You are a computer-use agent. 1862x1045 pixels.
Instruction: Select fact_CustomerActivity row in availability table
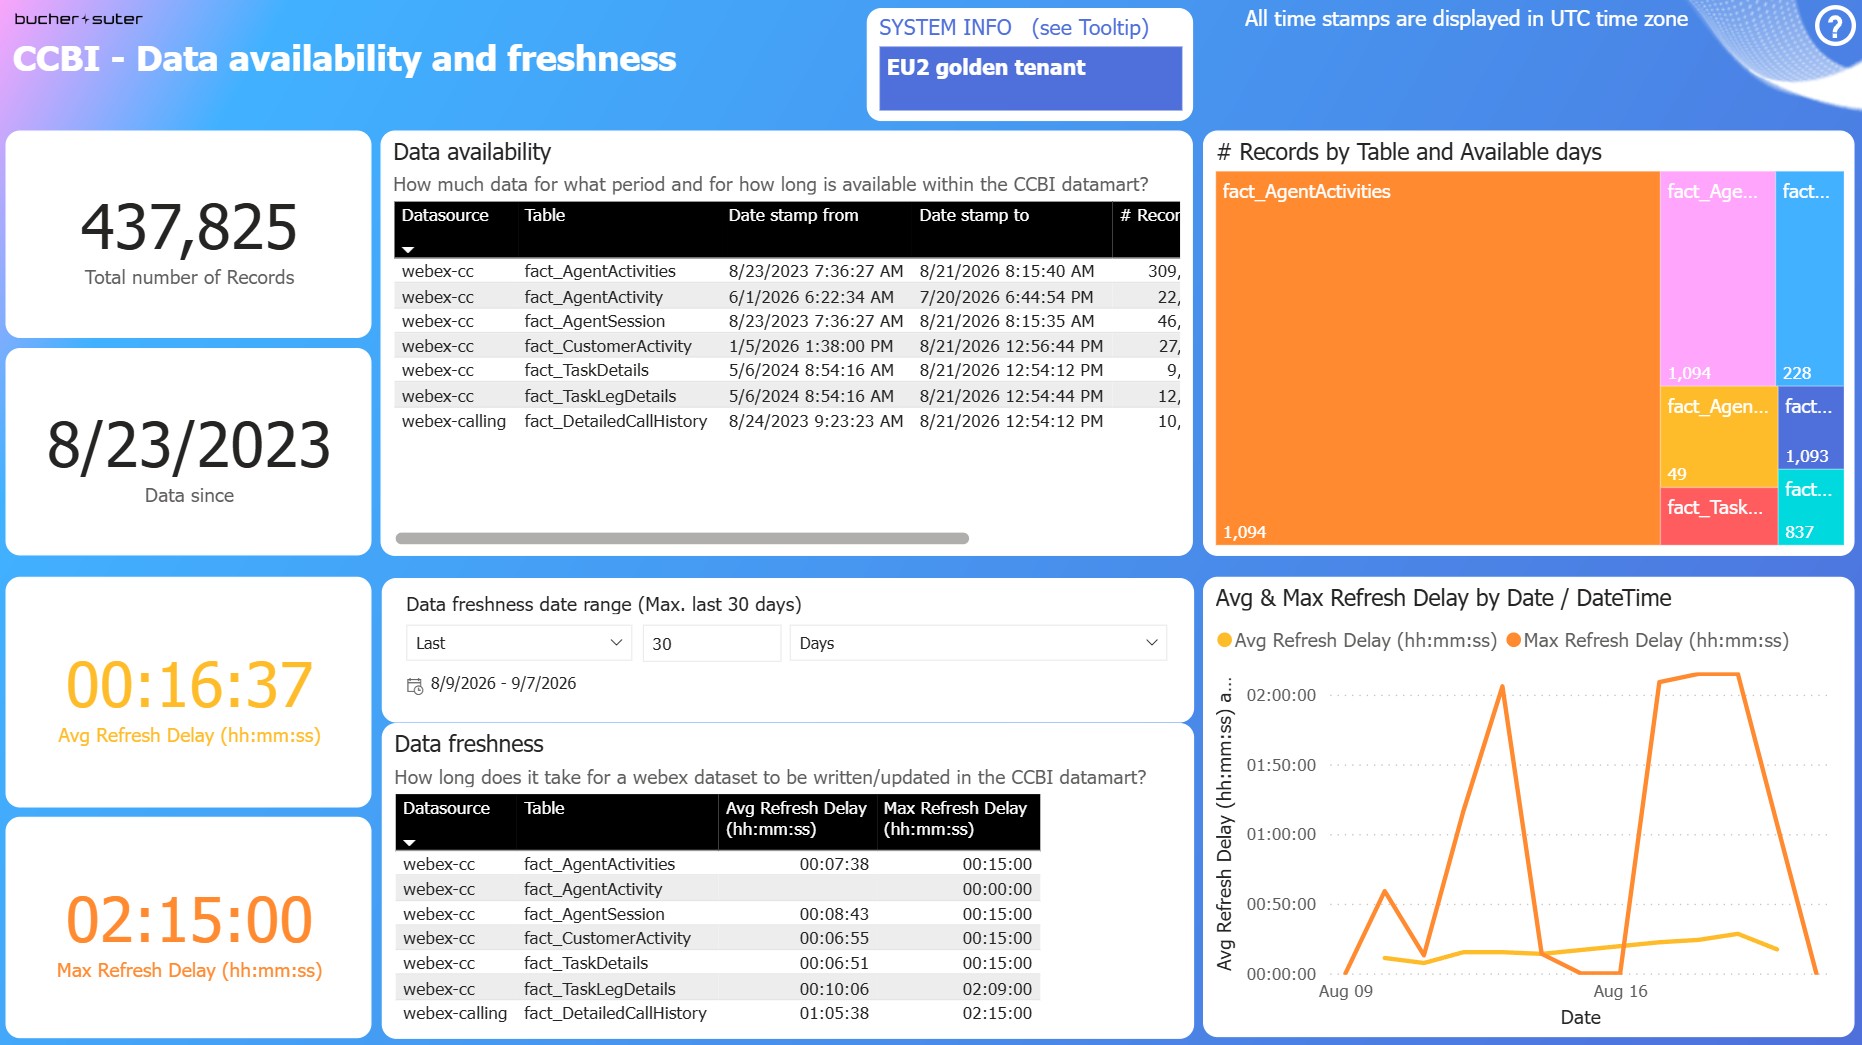pyautogui.click(x=788, y=346)
